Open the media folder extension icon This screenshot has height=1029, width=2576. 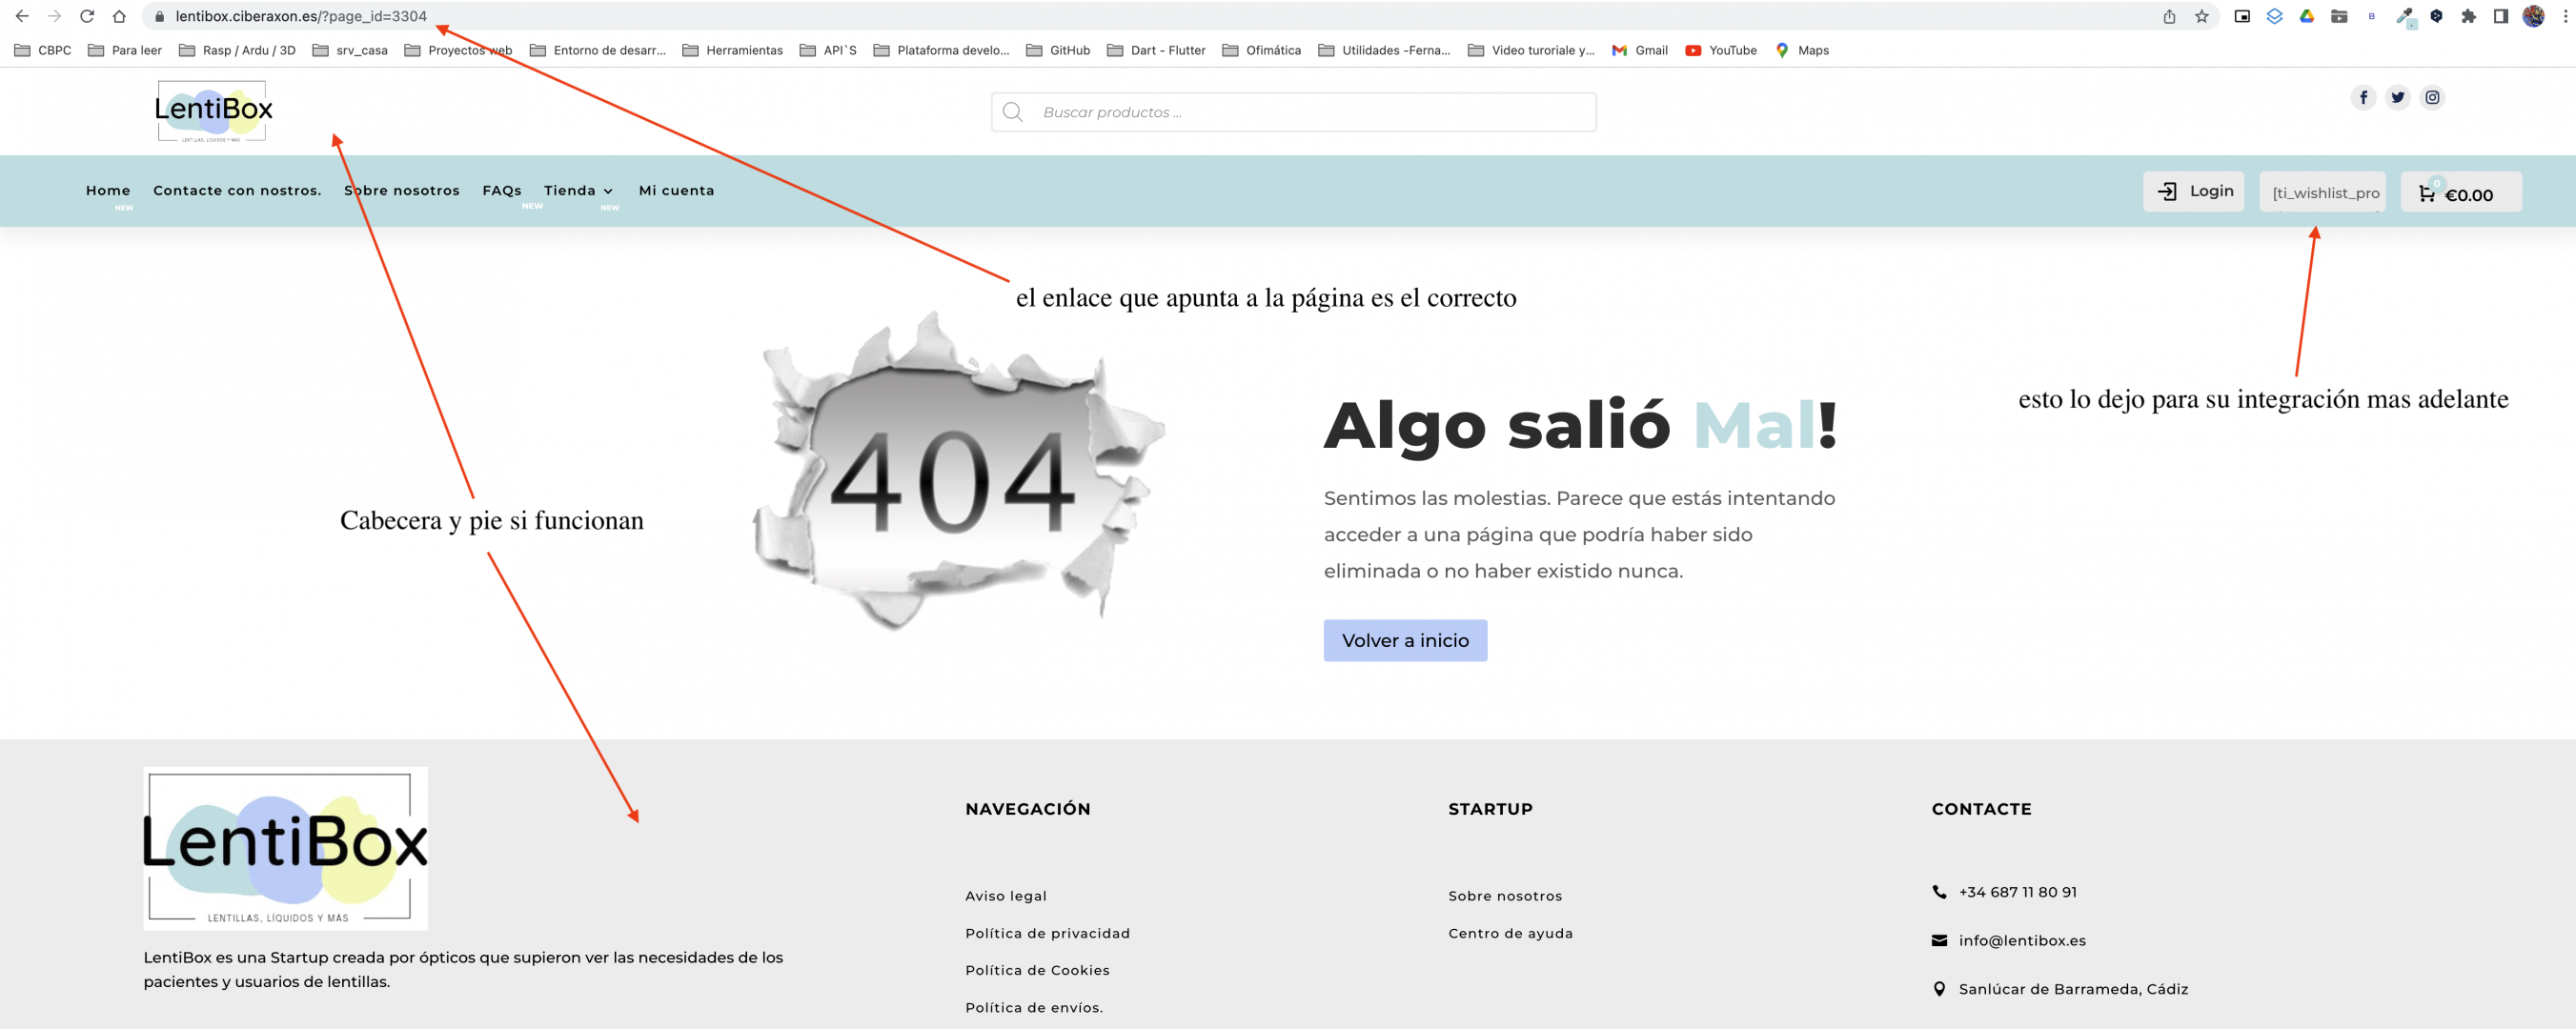(2339, 16)
